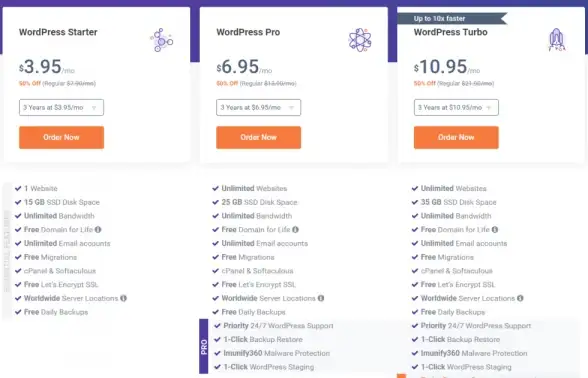588x378 pixels.
Task: Click the vertical PRO label tab
Action: pos(204,346)
